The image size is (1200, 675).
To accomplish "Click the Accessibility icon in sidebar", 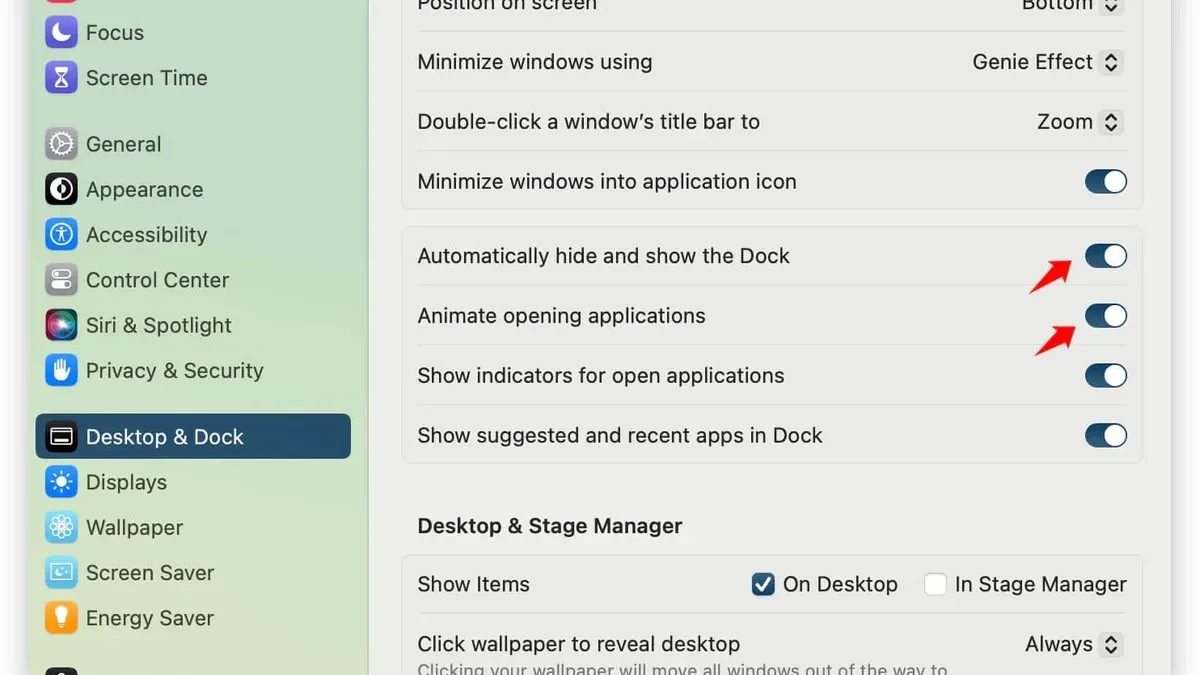I will [x=61, y=235].
